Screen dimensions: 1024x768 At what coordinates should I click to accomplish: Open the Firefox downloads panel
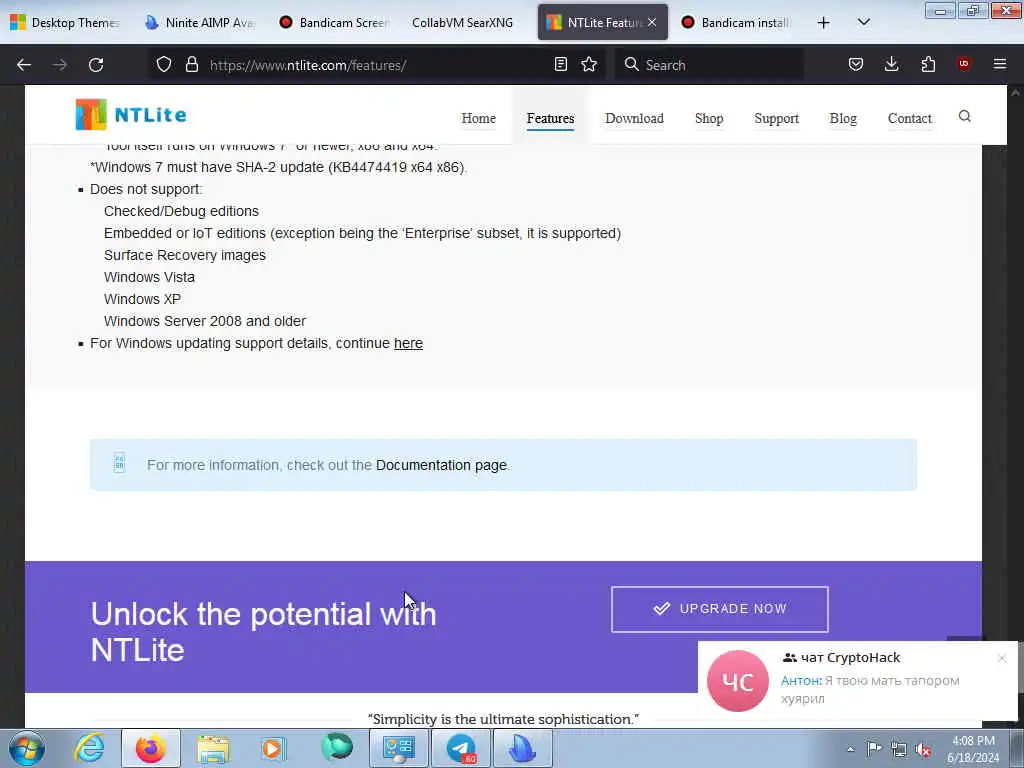click(x=891, y=64)
